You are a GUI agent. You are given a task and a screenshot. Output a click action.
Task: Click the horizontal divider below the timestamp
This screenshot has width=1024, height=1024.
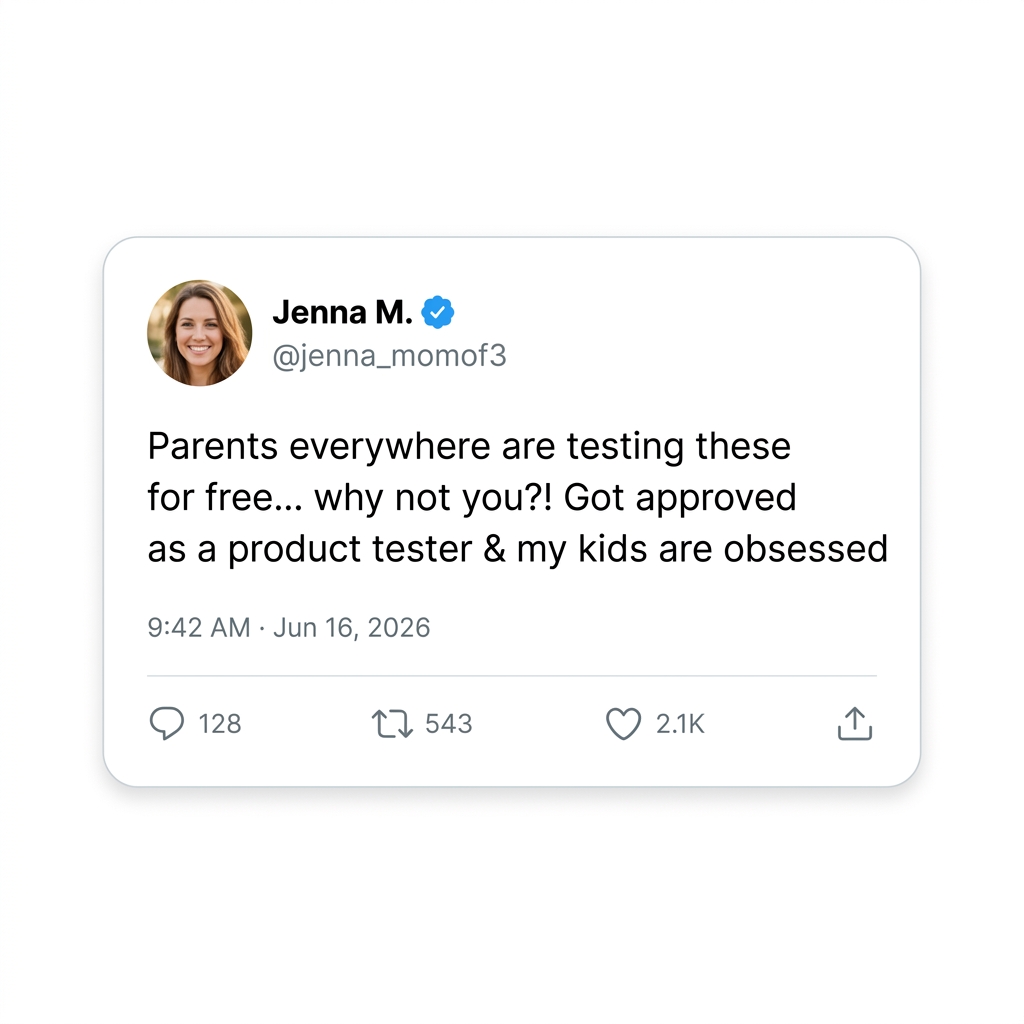(512, 676)
